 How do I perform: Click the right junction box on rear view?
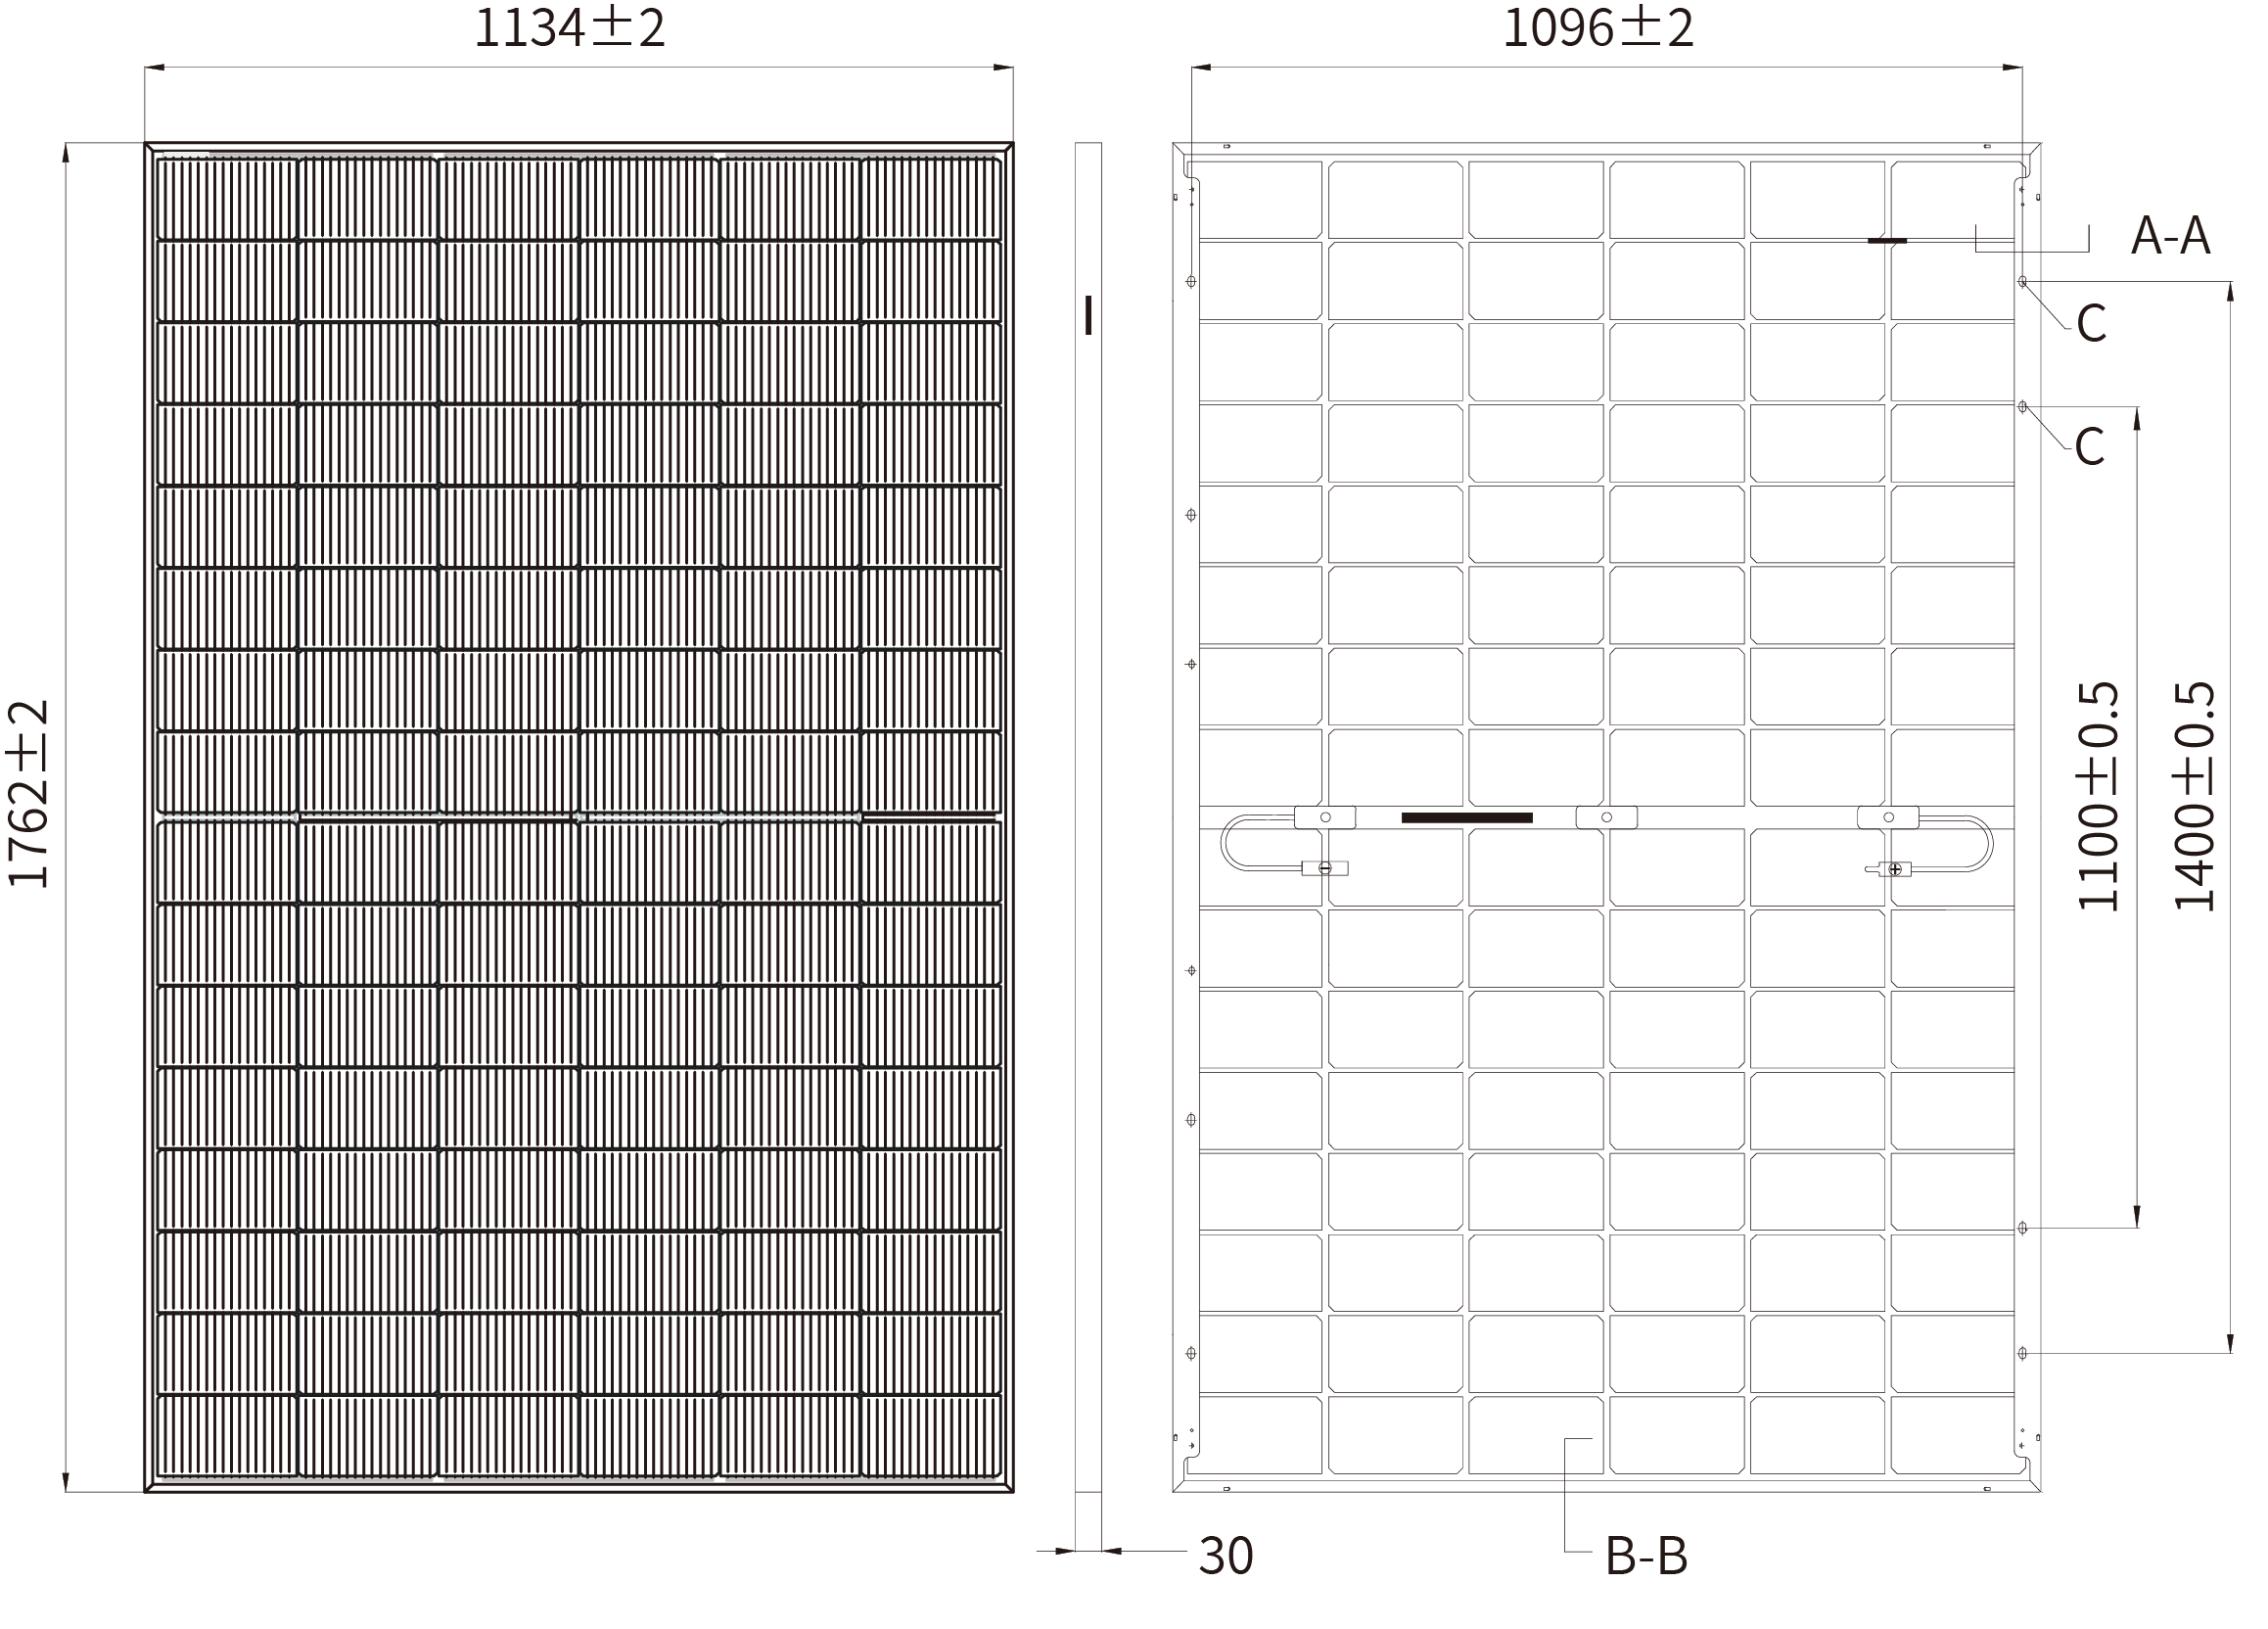(1888, 817)
